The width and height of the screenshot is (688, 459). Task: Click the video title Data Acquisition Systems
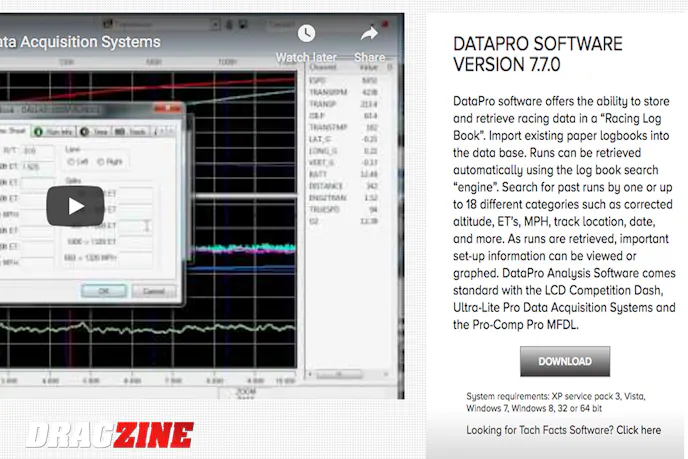[x=80, y=42]
